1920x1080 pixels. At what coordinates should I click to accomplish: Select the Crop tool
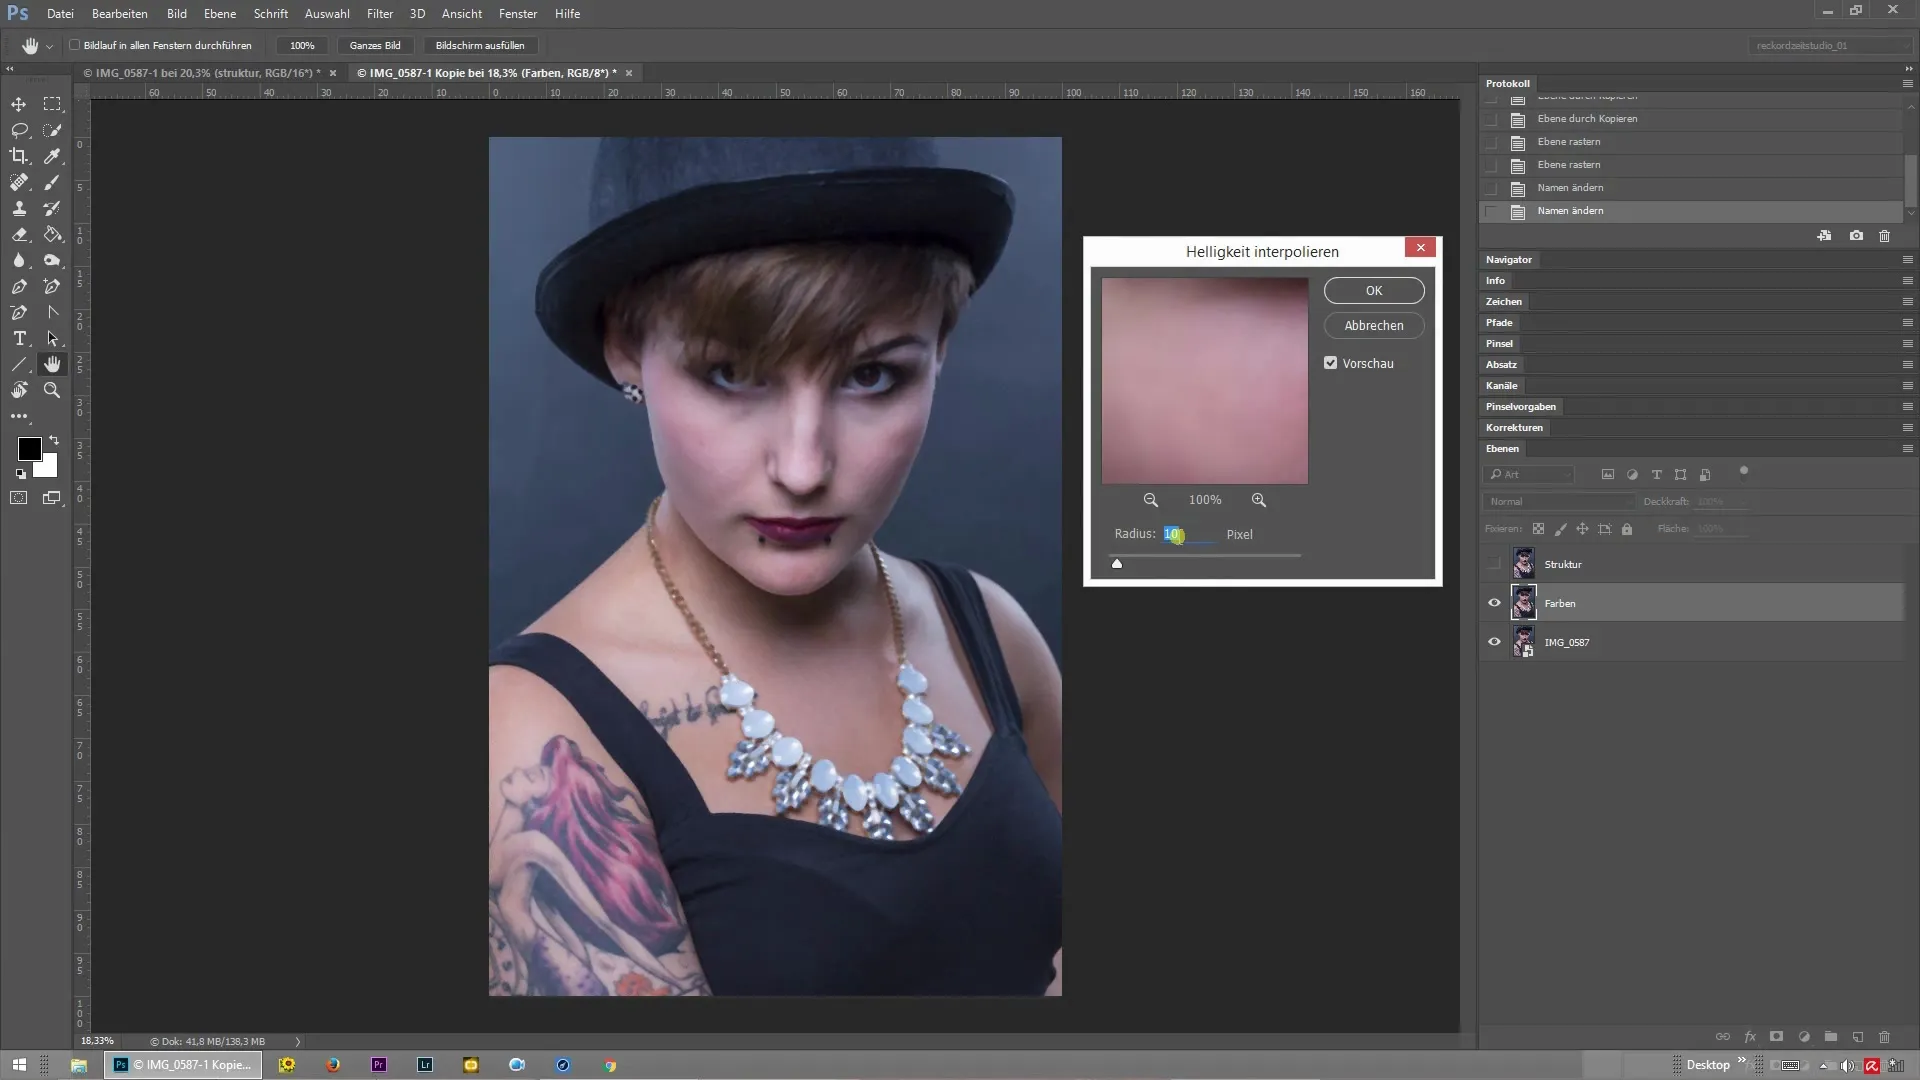[x=19, y=156]
